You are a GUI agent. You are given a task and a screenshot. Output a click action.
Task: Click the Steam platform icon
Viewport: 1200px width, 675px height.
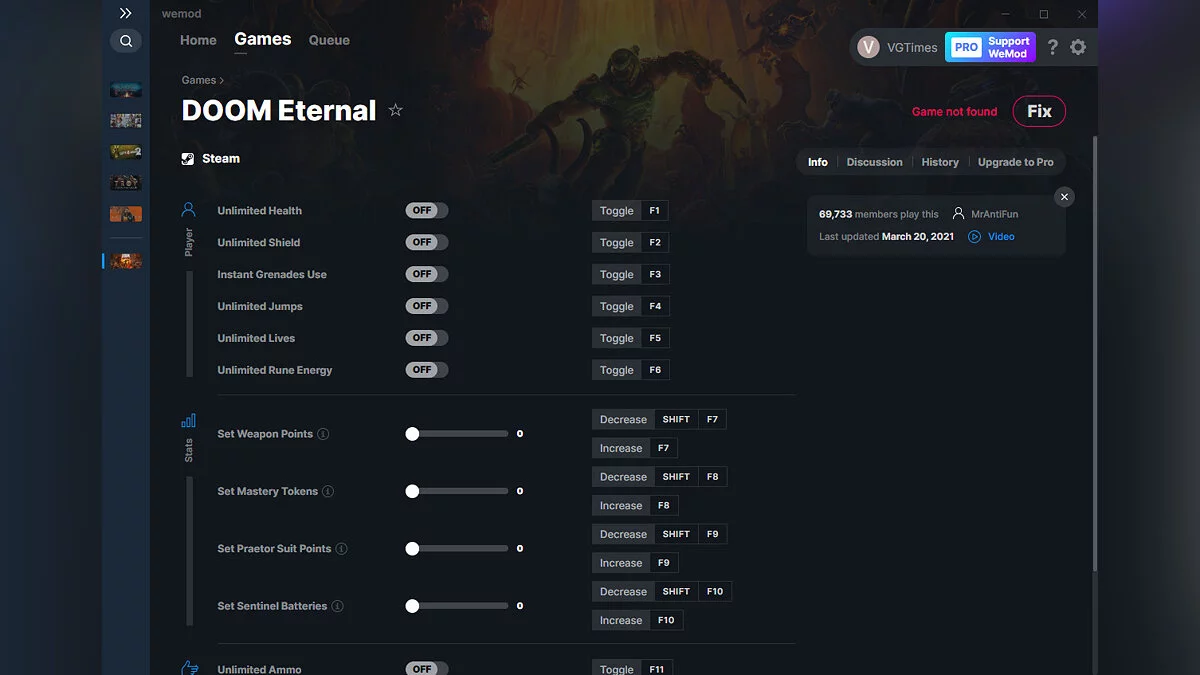(186, 157)
